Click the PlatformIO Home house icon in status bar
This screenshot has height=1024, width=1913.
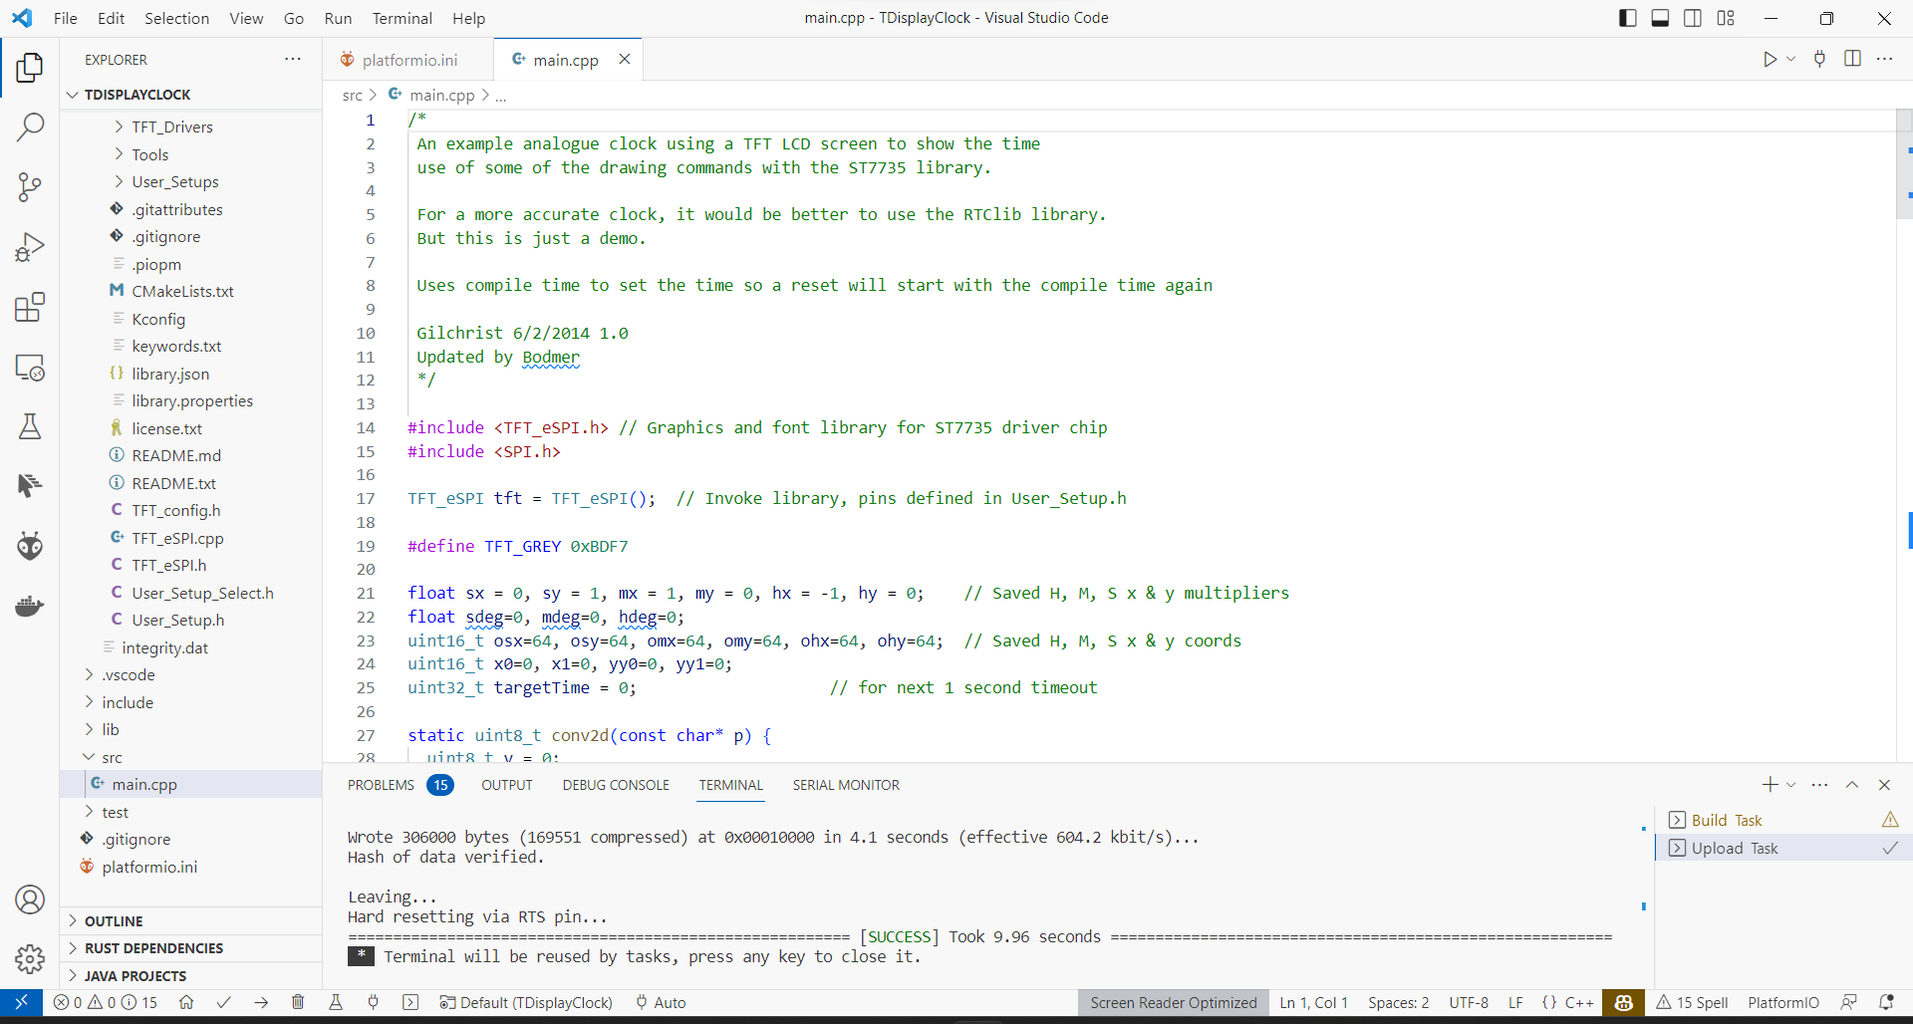click(186, 1002)
